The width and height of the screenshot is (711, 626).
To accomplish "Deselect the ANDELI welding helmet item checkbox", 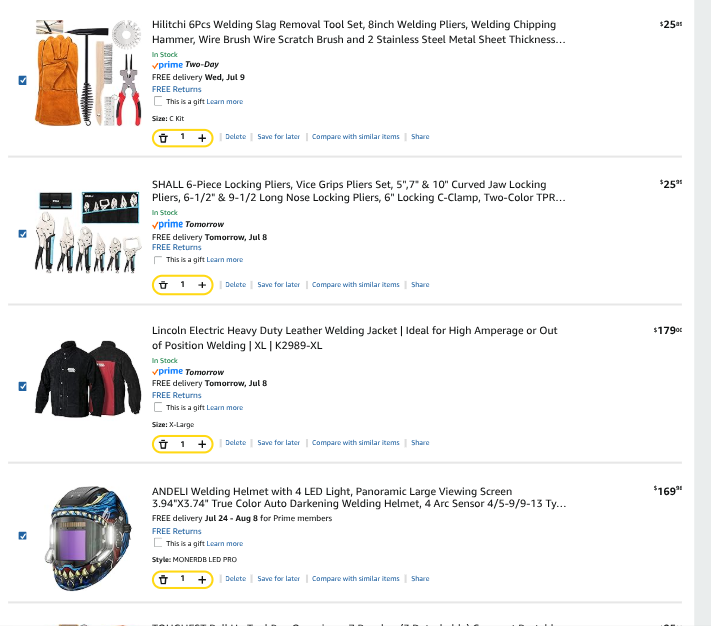I will pyautogui.click(x=23, y=536).
